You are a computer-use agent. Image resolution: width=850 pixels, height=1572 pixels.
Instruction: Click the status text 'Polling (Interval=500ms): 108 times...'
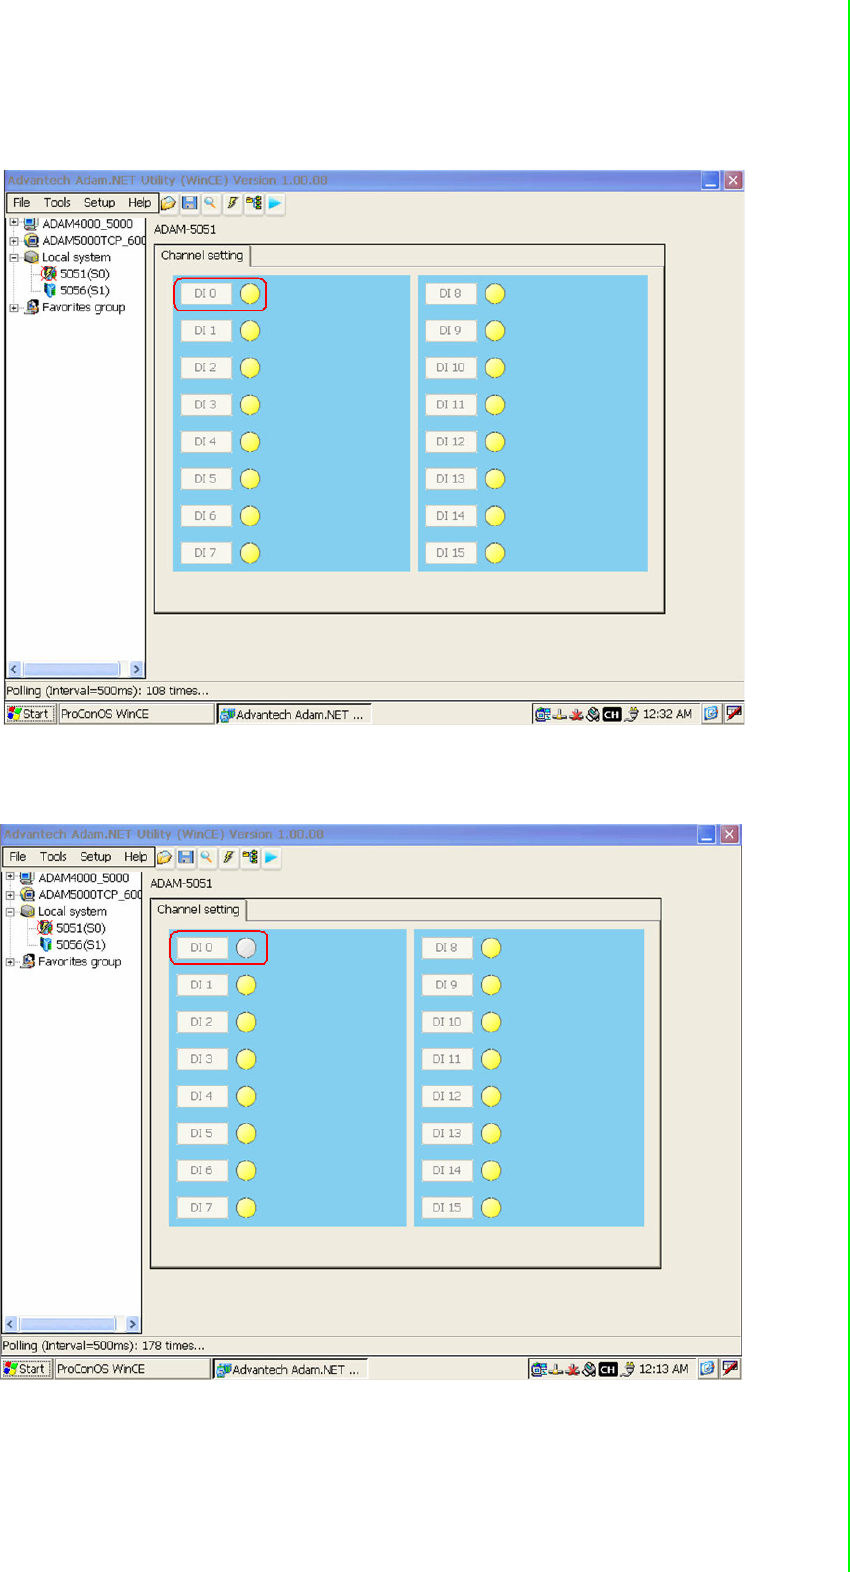tap(107, 691)
